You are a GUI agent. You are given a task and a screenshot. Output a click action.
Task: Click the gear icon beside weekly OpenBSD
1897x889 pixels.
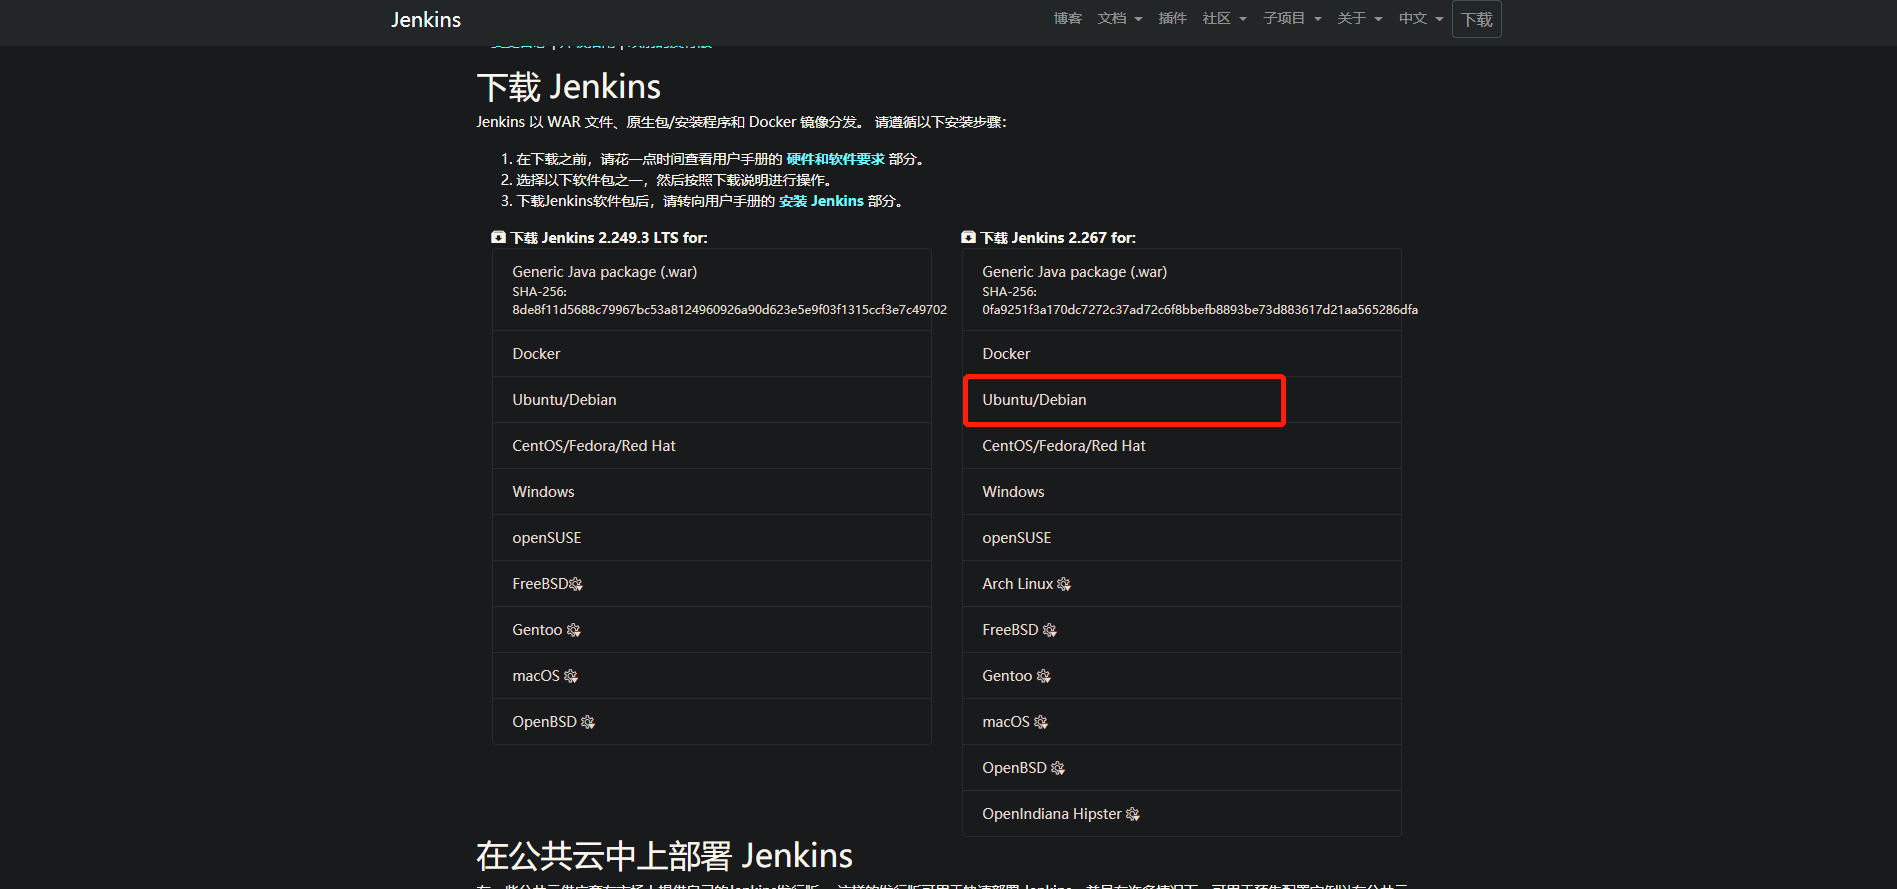(1058, 768)
